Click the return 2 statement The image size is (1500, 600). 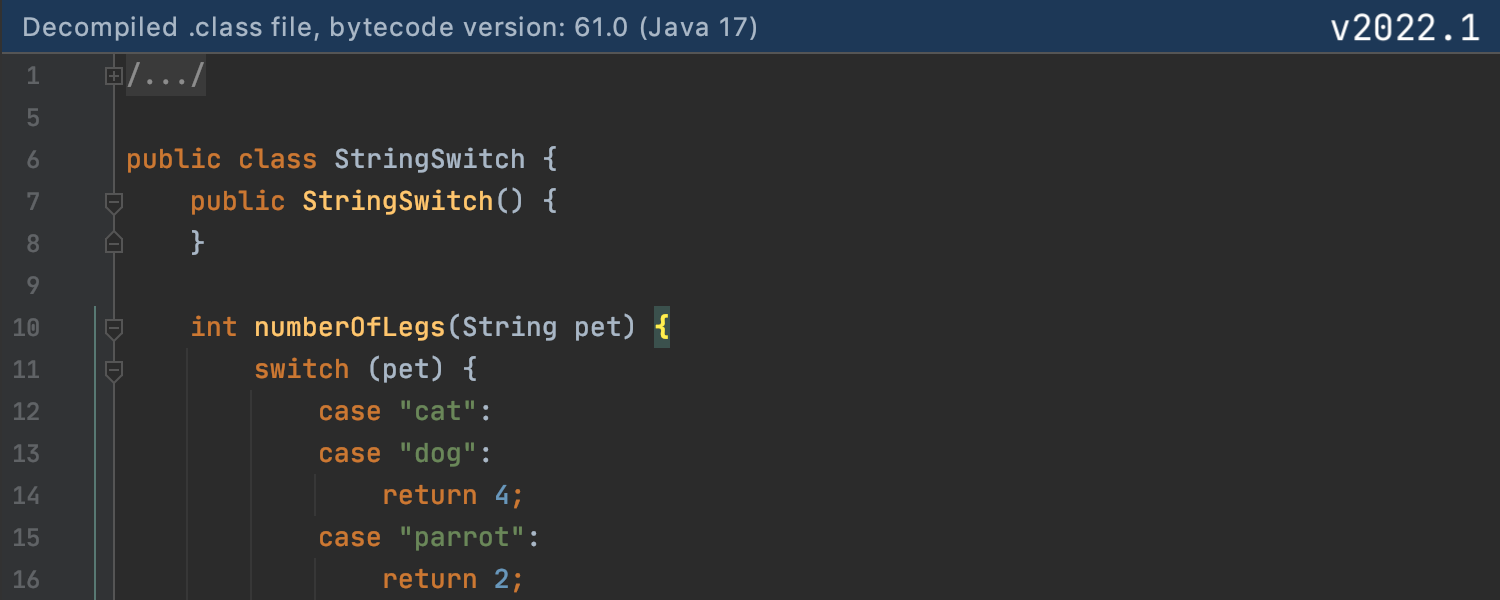[452, 580]
